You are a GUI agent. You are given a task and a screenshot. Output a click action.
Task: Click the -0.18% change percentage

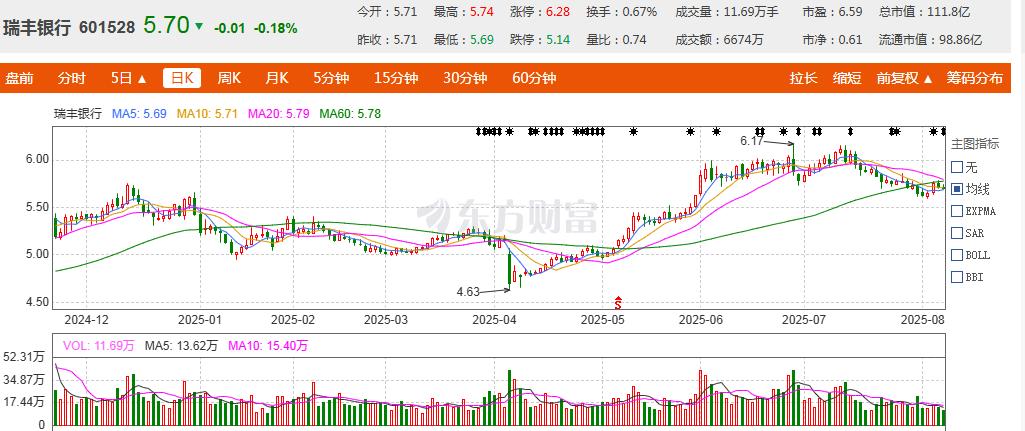275,28
